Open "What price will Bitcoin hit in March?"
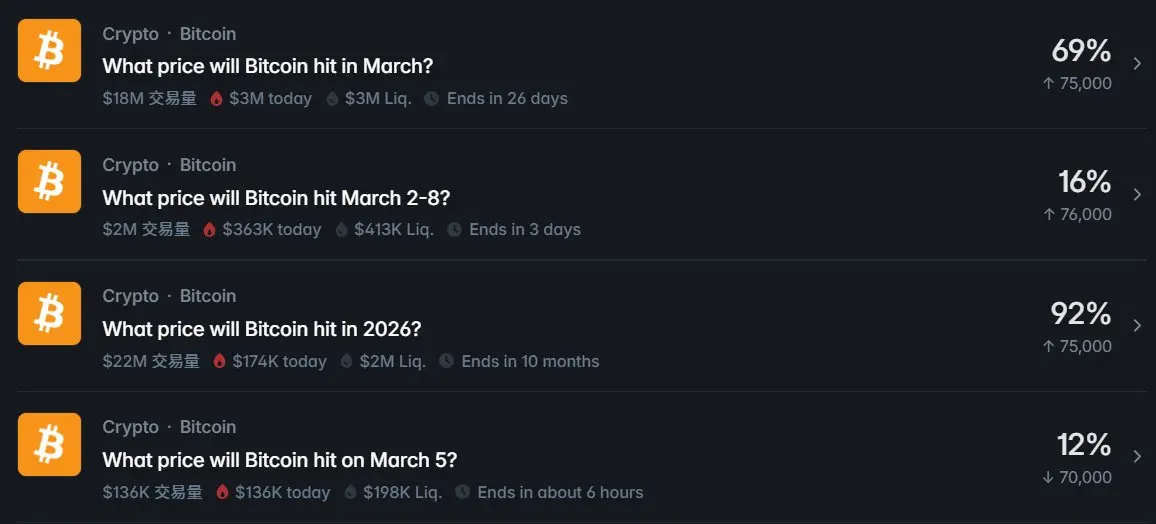The width and height of the screenshot is (1156, 524). pyautogui.click(x=268, y=66)
